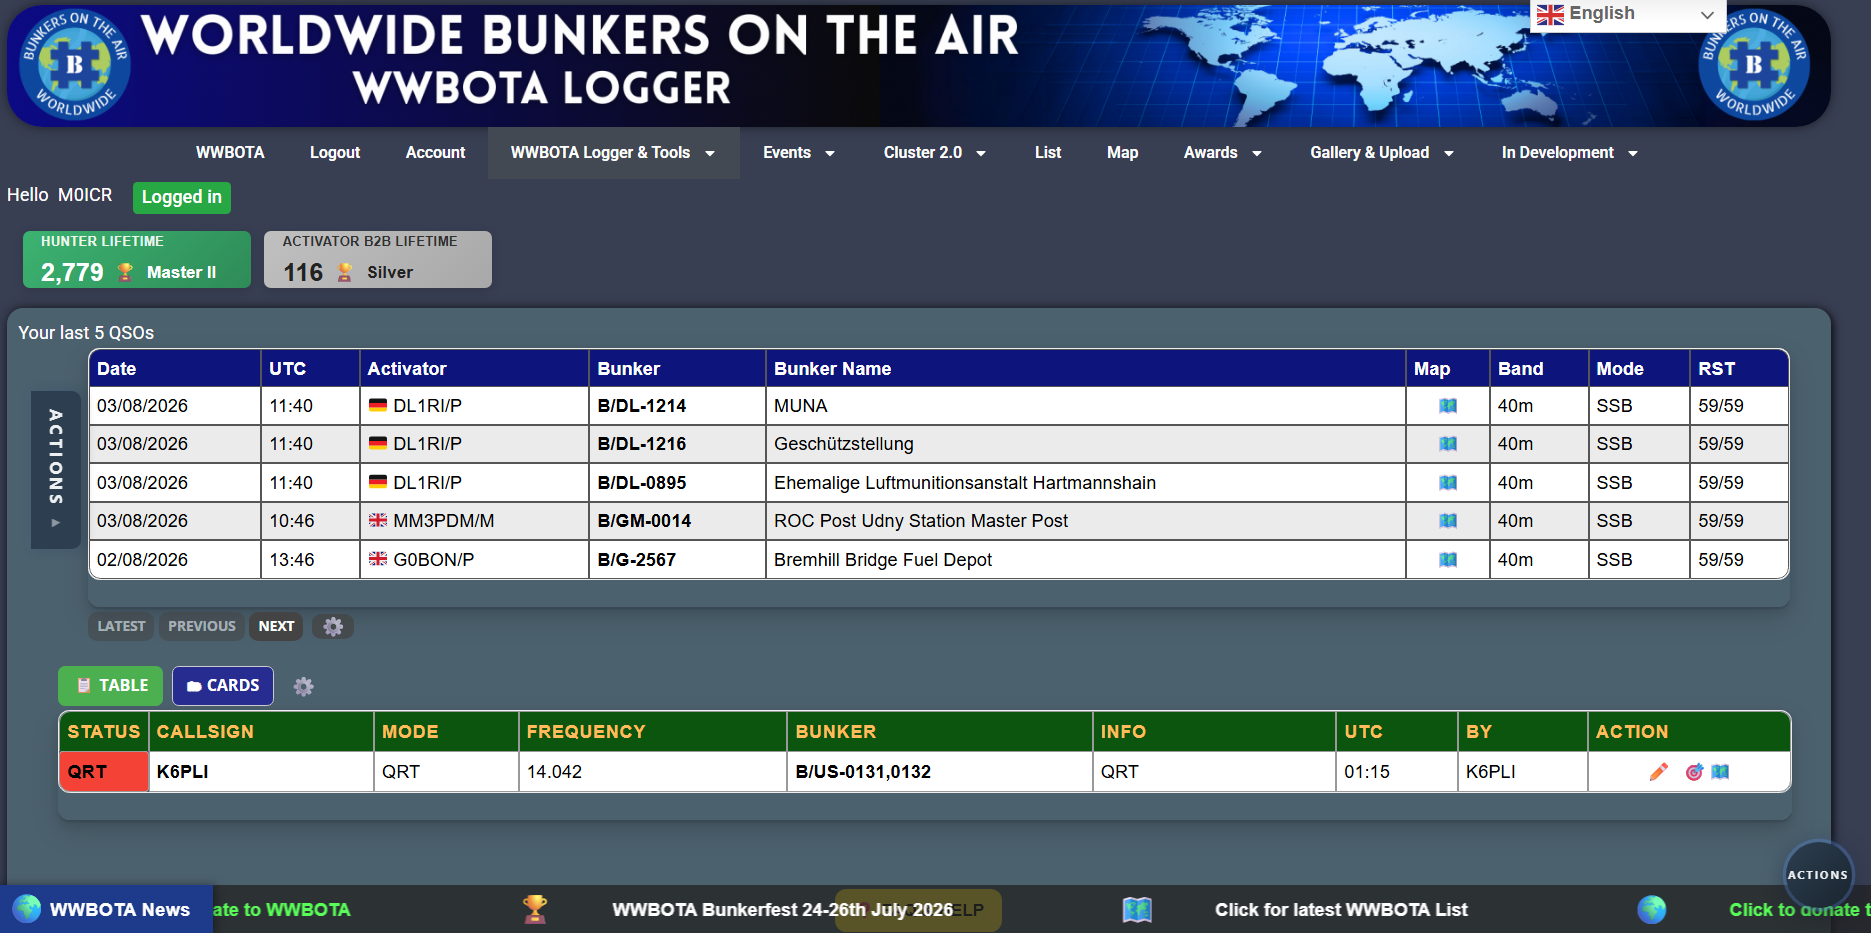Select frequency value 14.042
The height and width of the screenshot is (933, 1871).
pyautogui.click(x=554, y=772)
